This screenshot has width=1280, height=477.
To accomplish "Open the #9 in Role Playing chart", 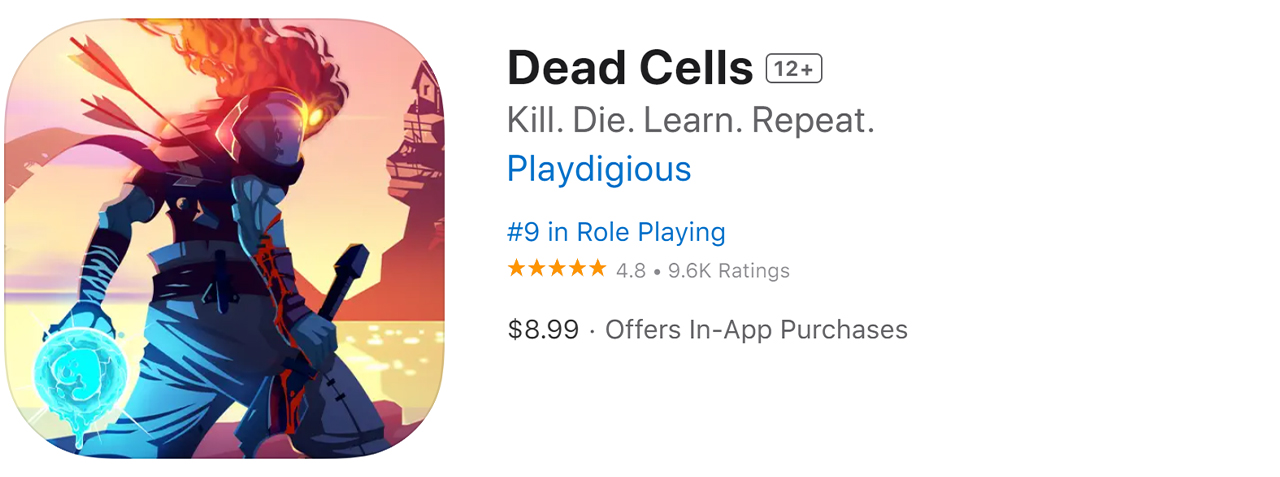I will [615, 232].
